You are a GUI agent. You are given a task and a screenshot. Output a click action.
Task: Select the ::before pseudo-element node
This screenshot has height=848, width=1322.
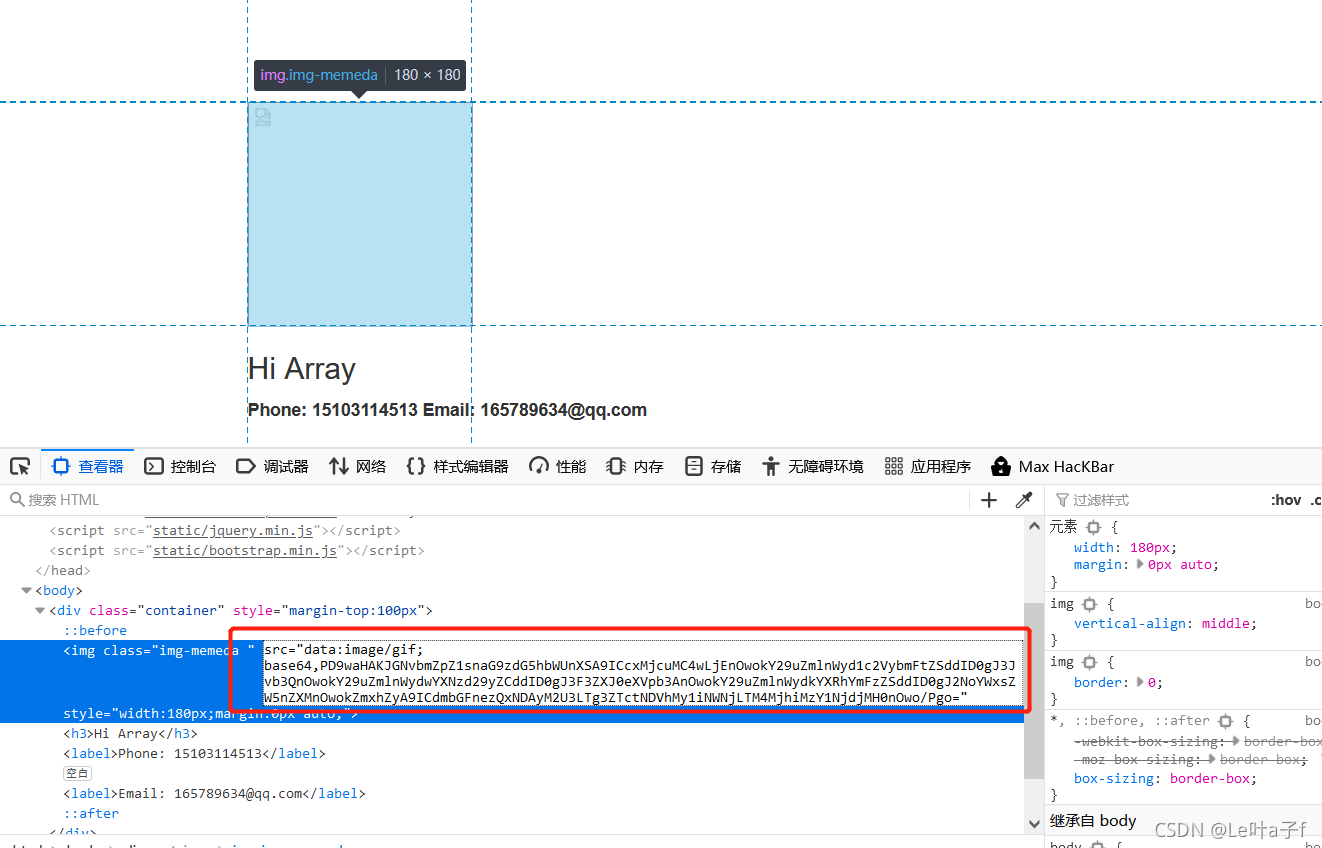coord(95,631)
